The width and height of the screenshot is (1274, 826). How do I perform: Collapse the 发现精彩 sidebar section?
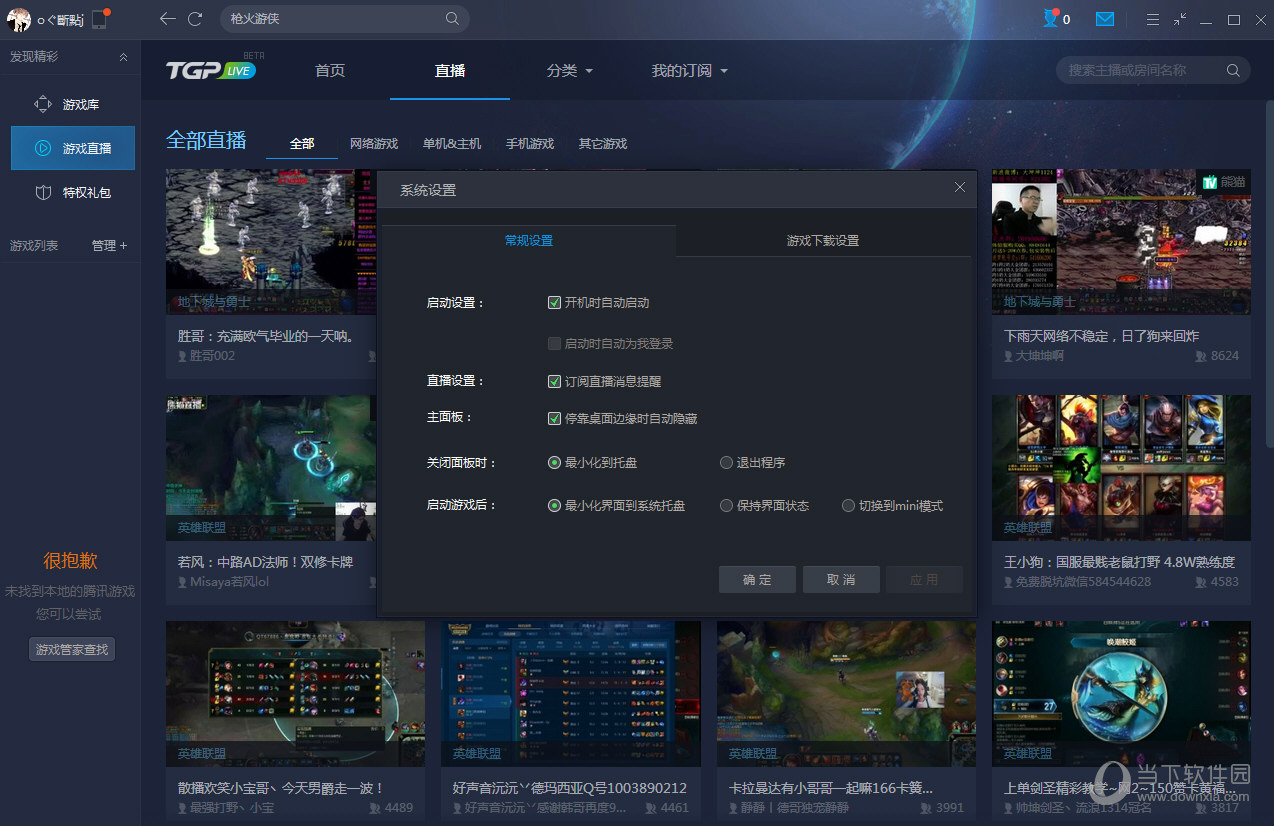(123, 57)
